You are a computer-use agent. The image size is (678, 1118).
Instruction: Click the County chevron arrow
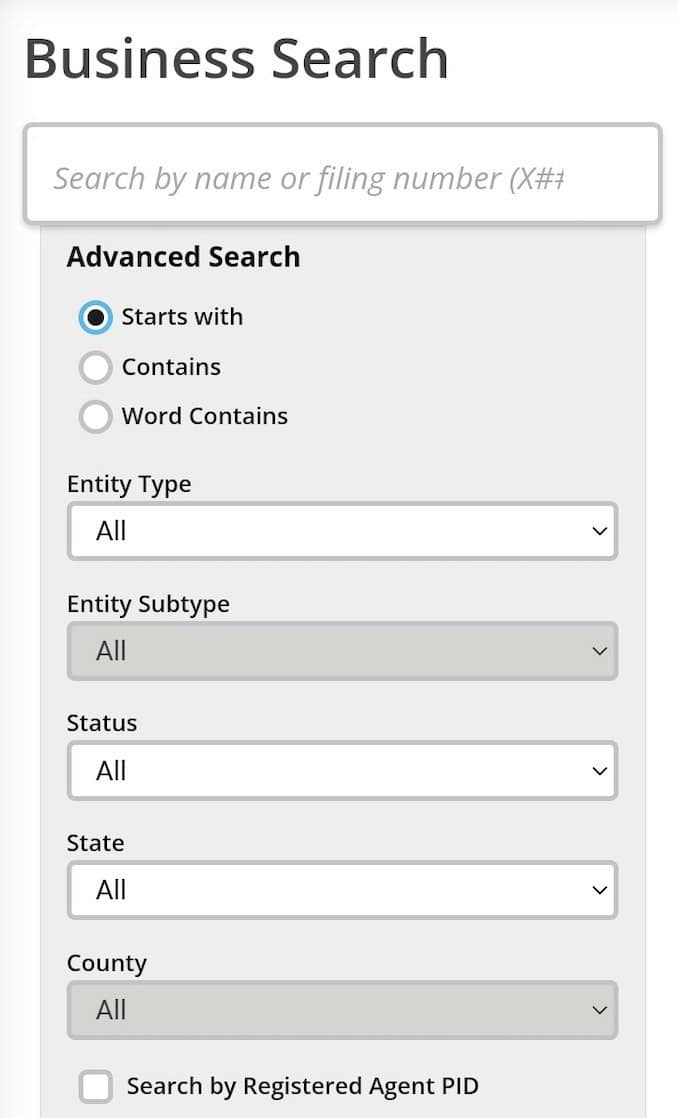point(599,1010)
